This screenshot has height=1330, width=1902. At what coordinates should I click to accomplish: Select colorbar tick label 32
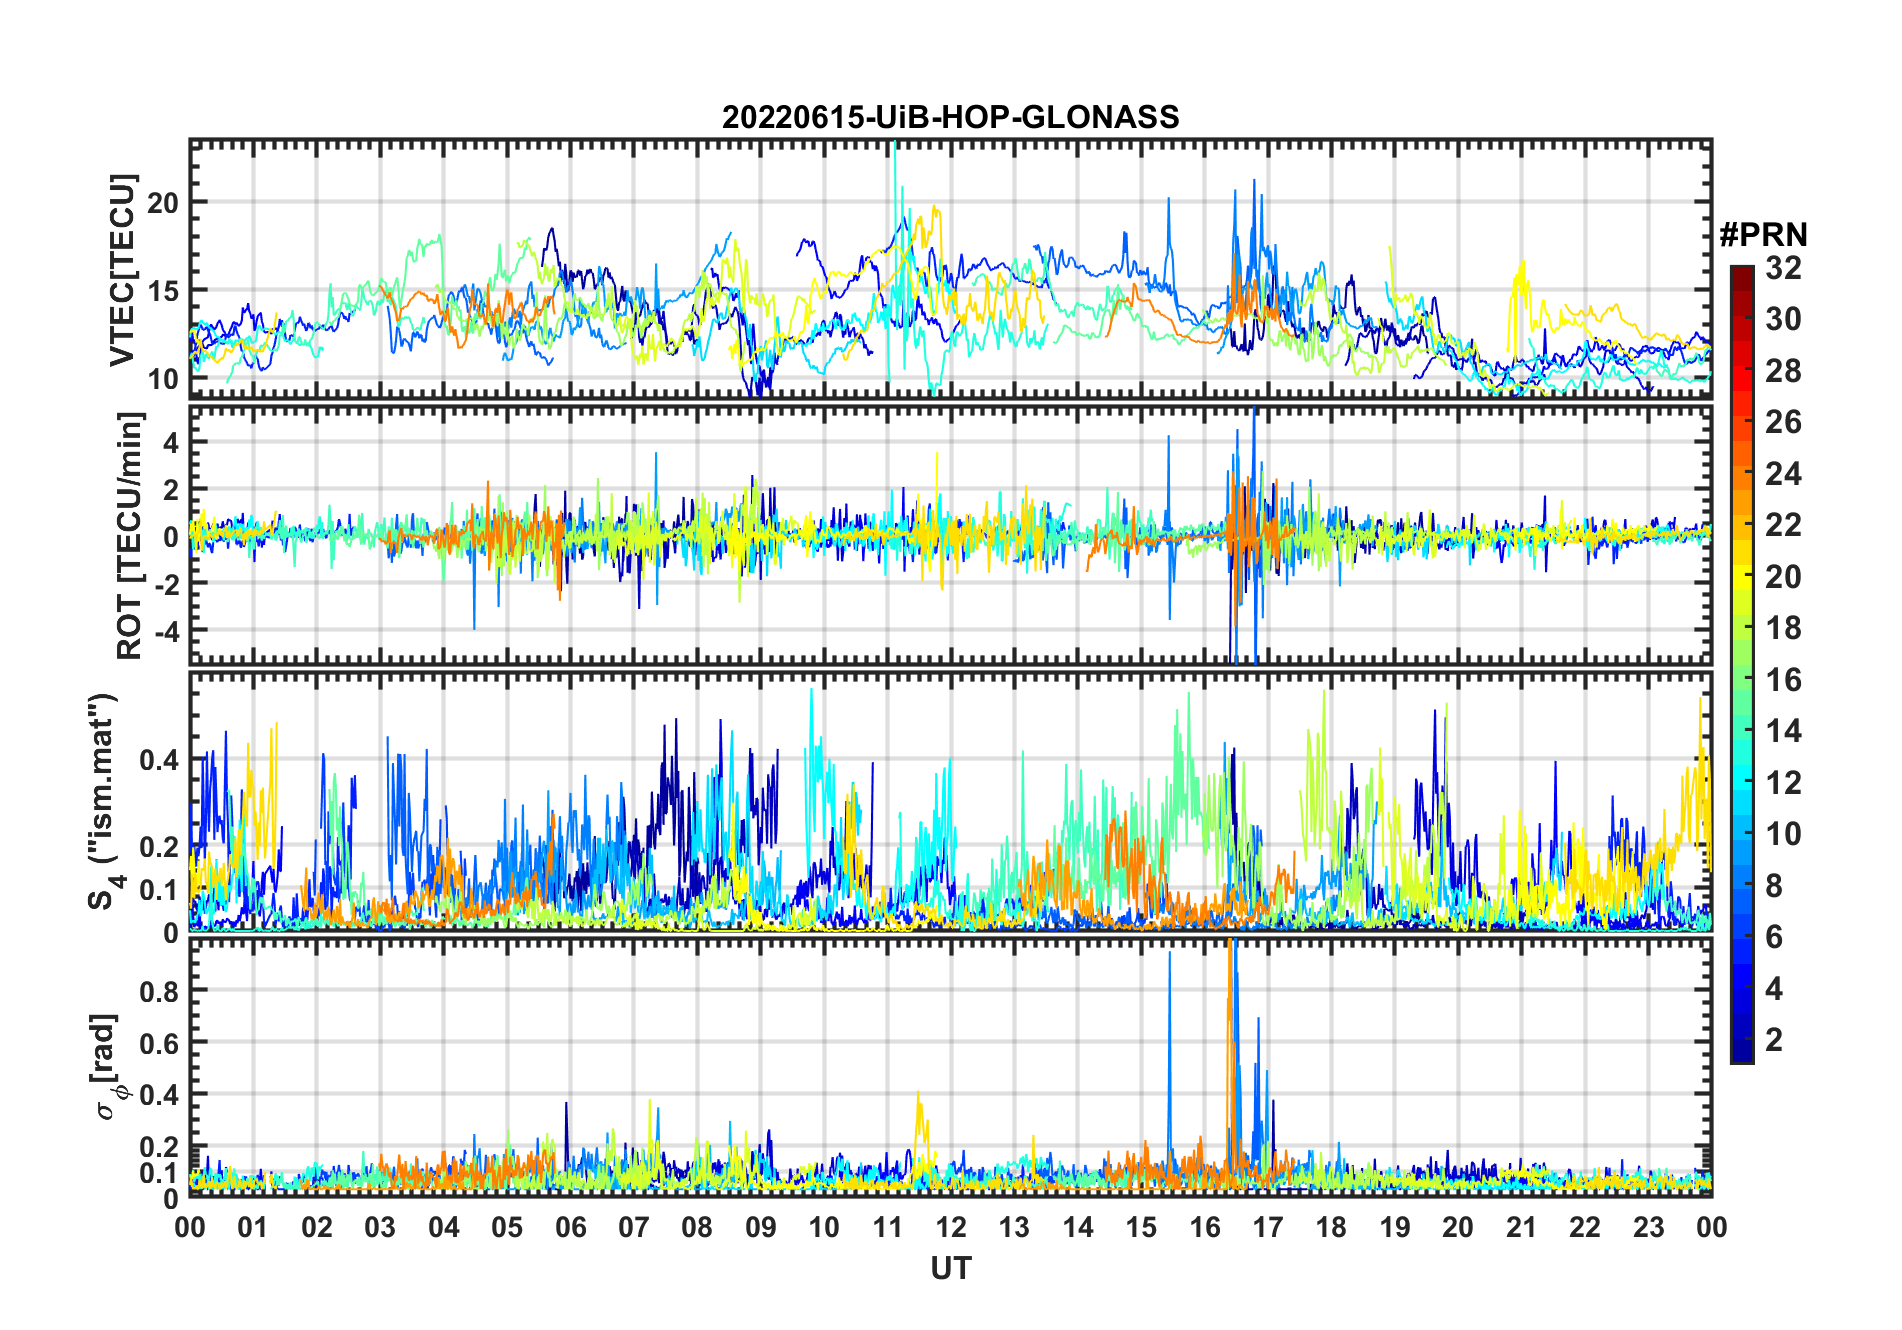point(1783,268)
